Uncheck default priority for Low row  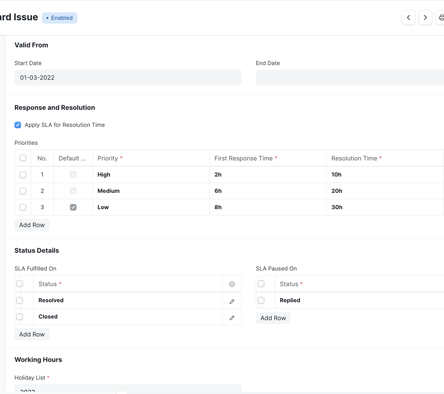point(73,207)
